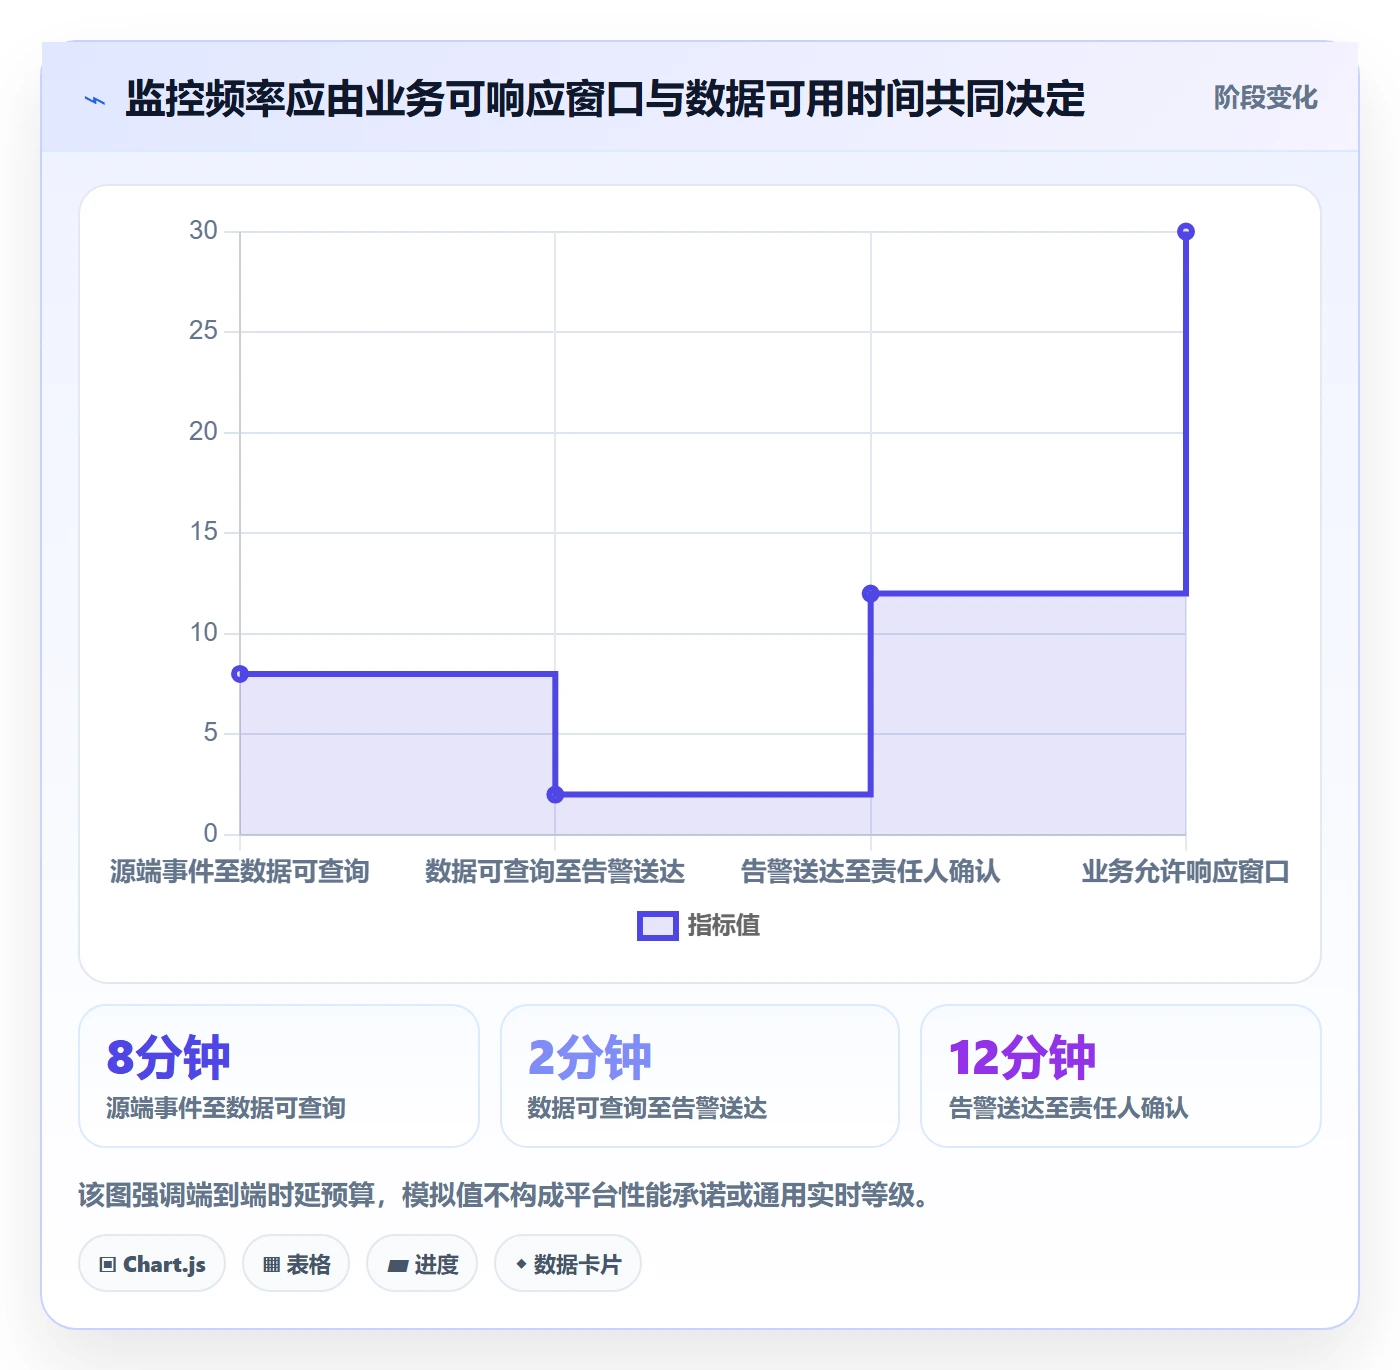Click the caption under the 8分钟 value
Viewport: 1400px width, 1370px height.
(226, 1108)
